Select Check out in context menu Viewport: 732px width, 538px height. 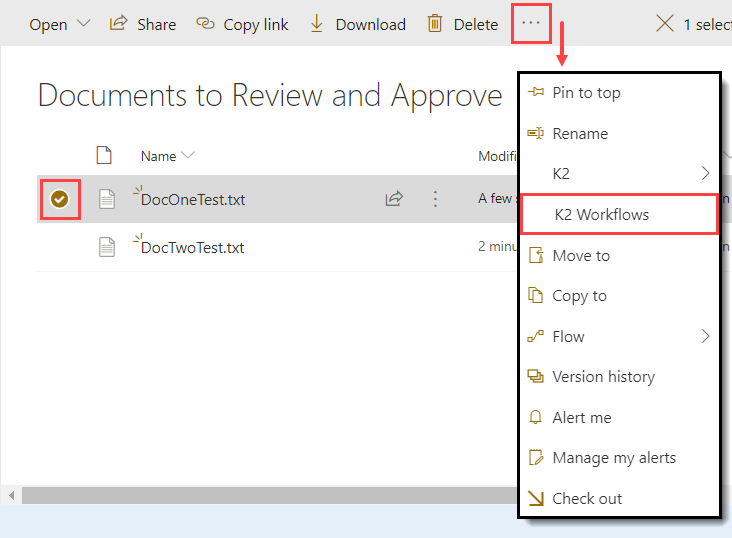pos(587,499)
